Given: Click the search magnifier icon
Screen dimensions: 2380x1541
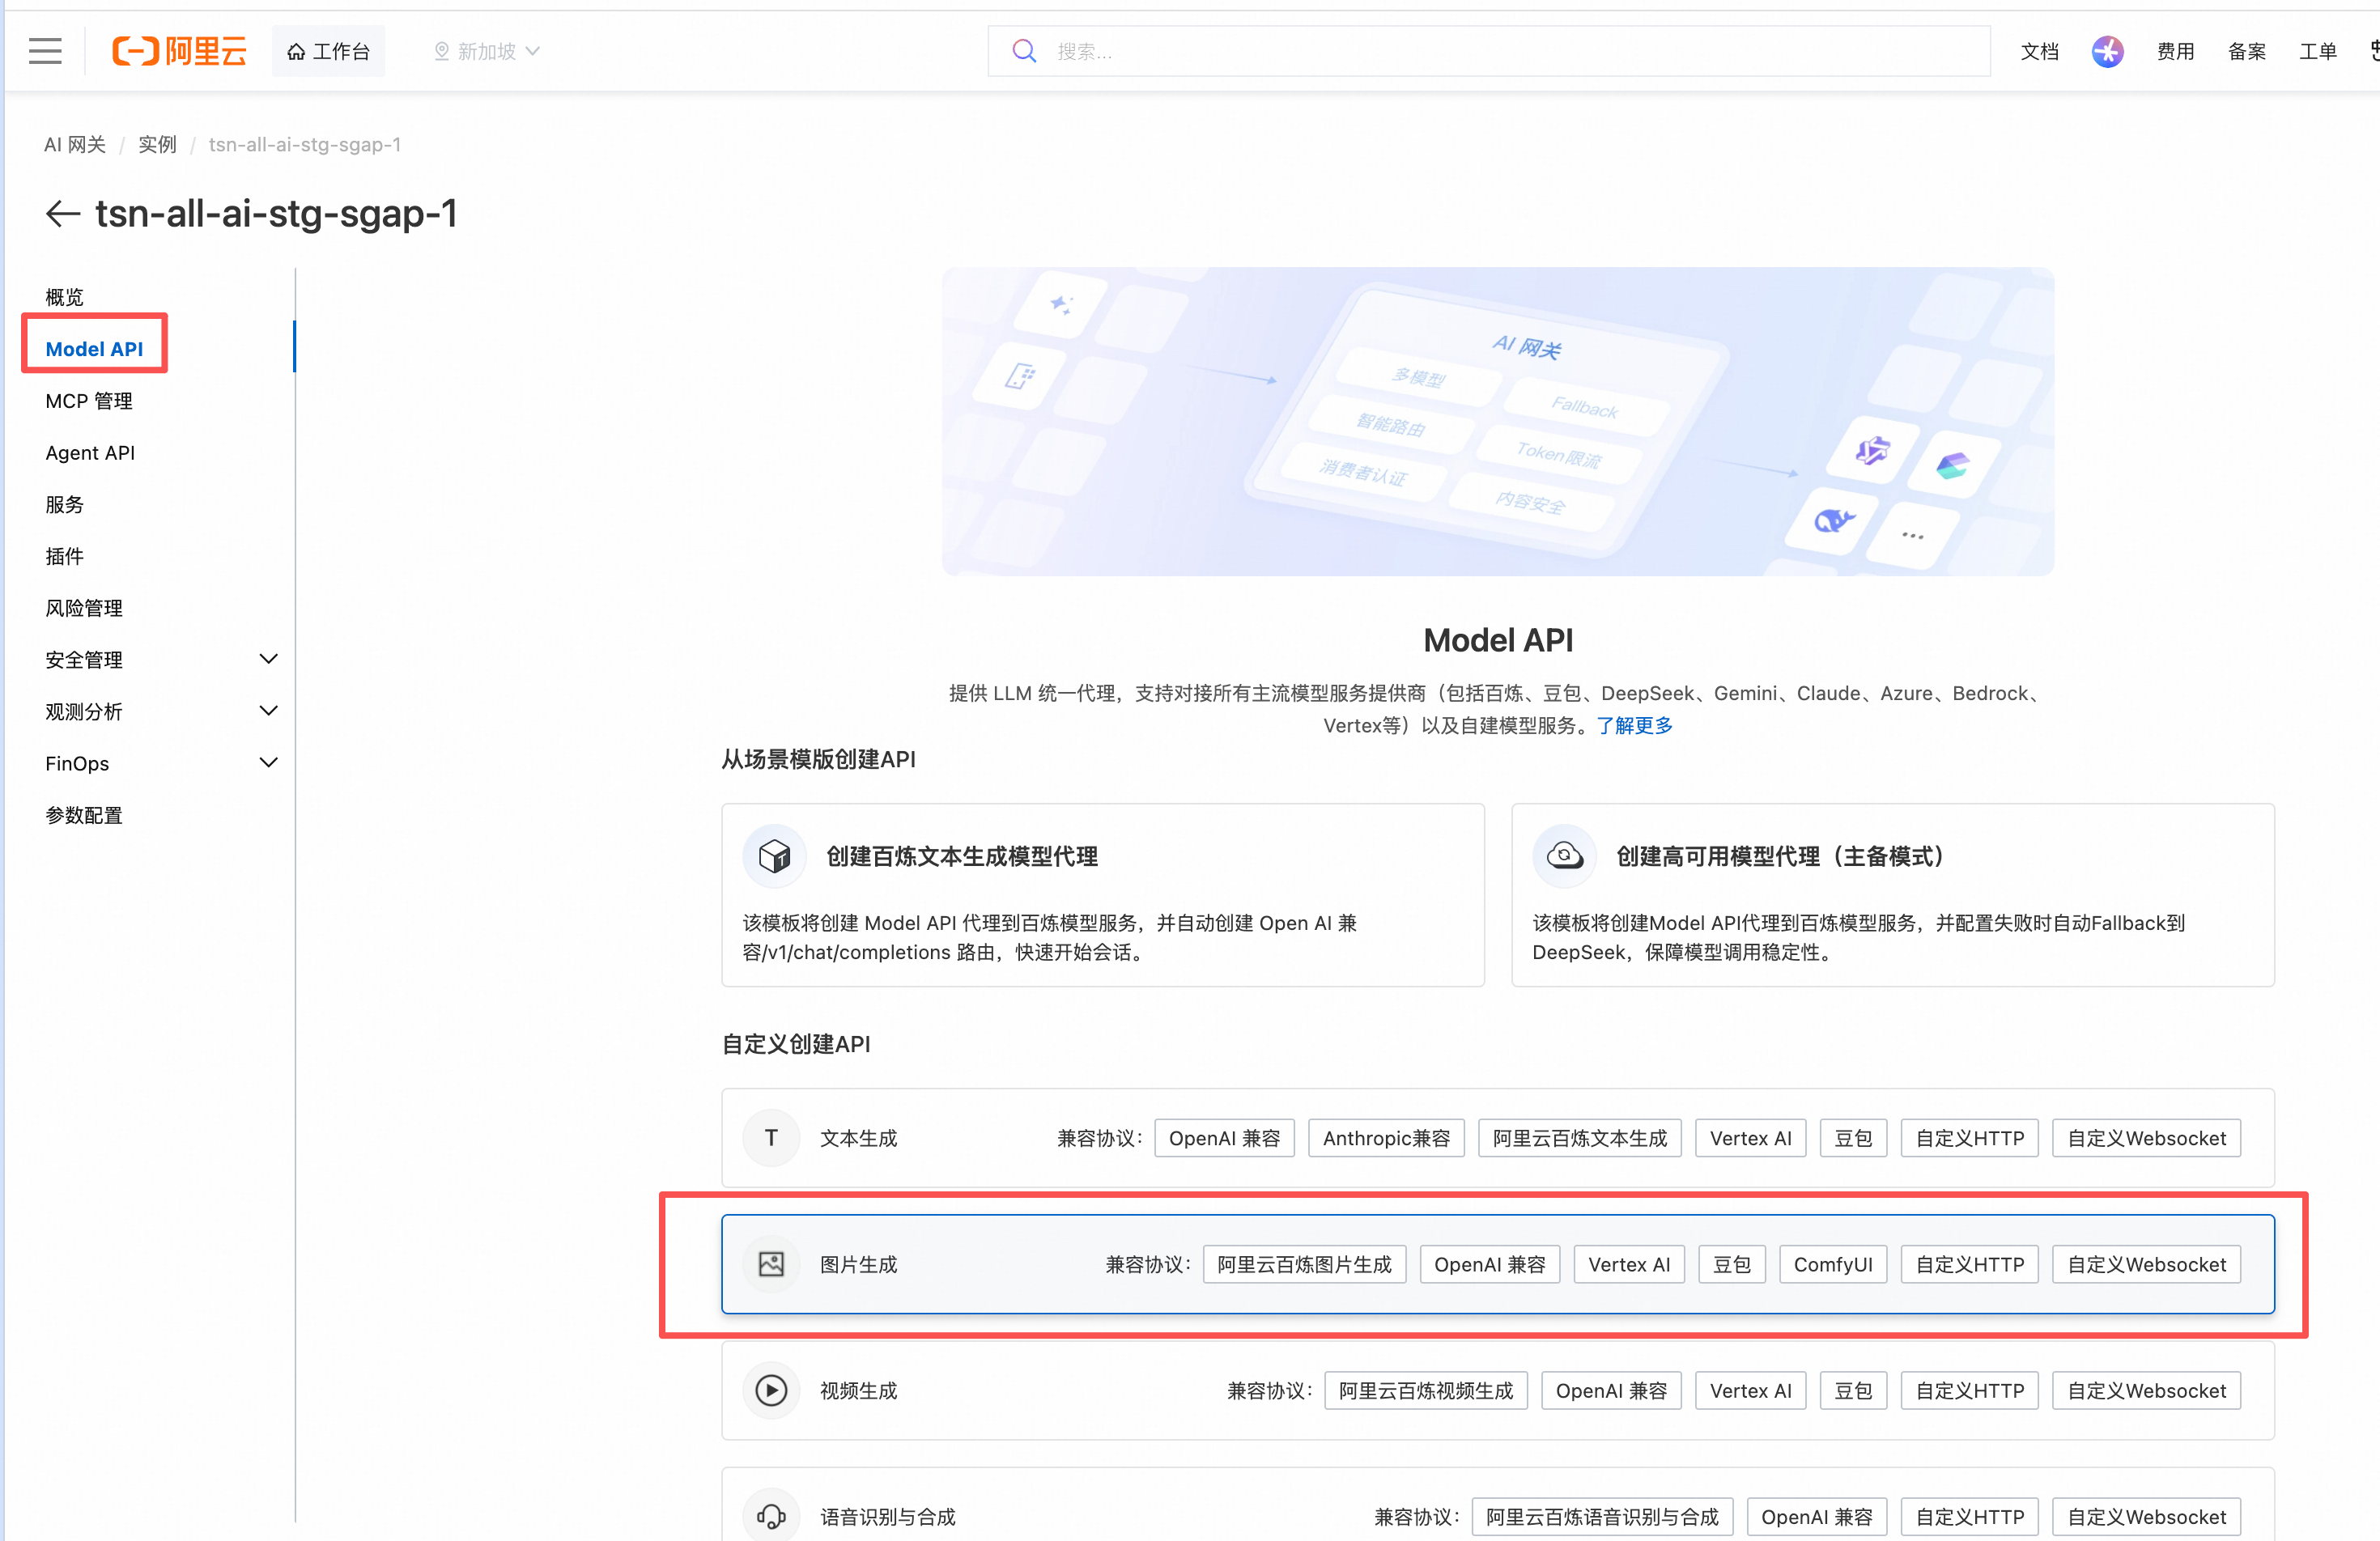Looking at the screenshot, I should tap(1023, 51).
